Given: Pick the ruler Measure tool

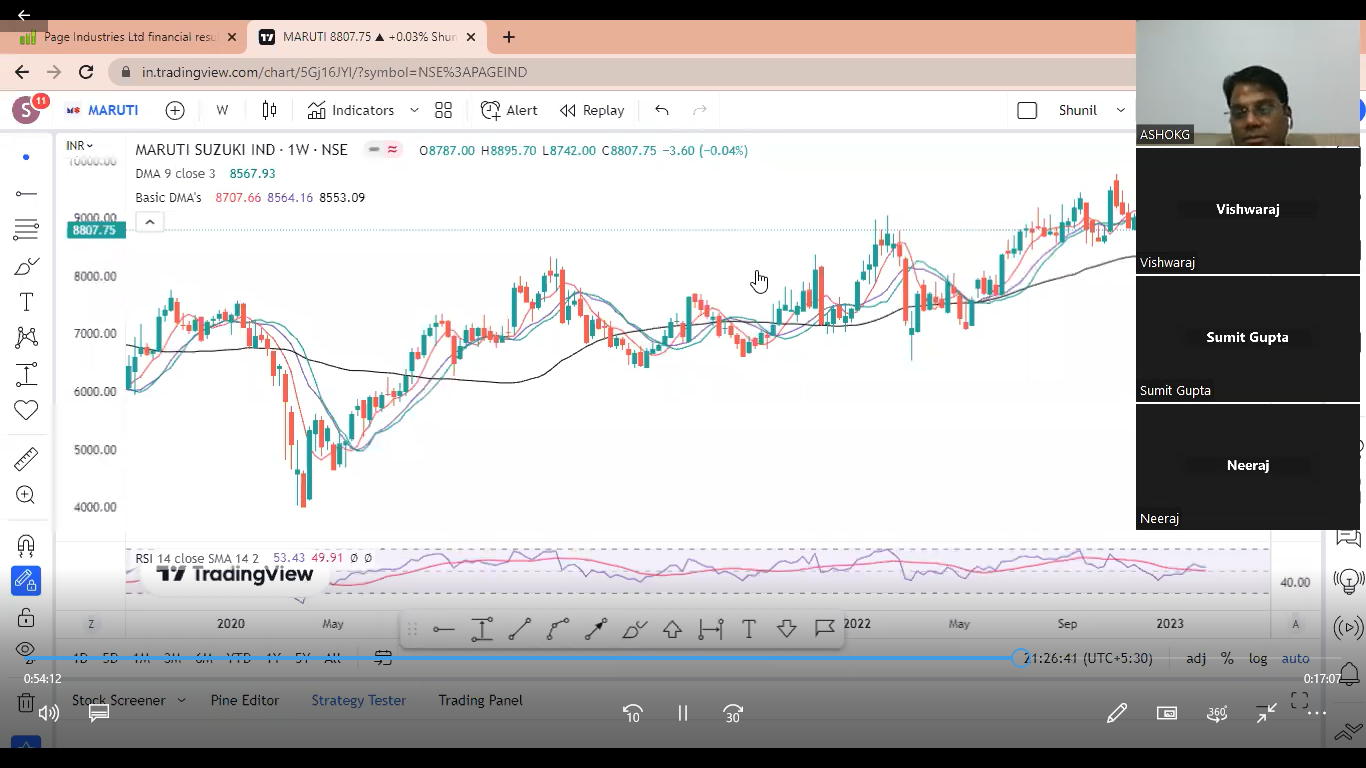Looking at the screenshot, I should pos(26,459).
